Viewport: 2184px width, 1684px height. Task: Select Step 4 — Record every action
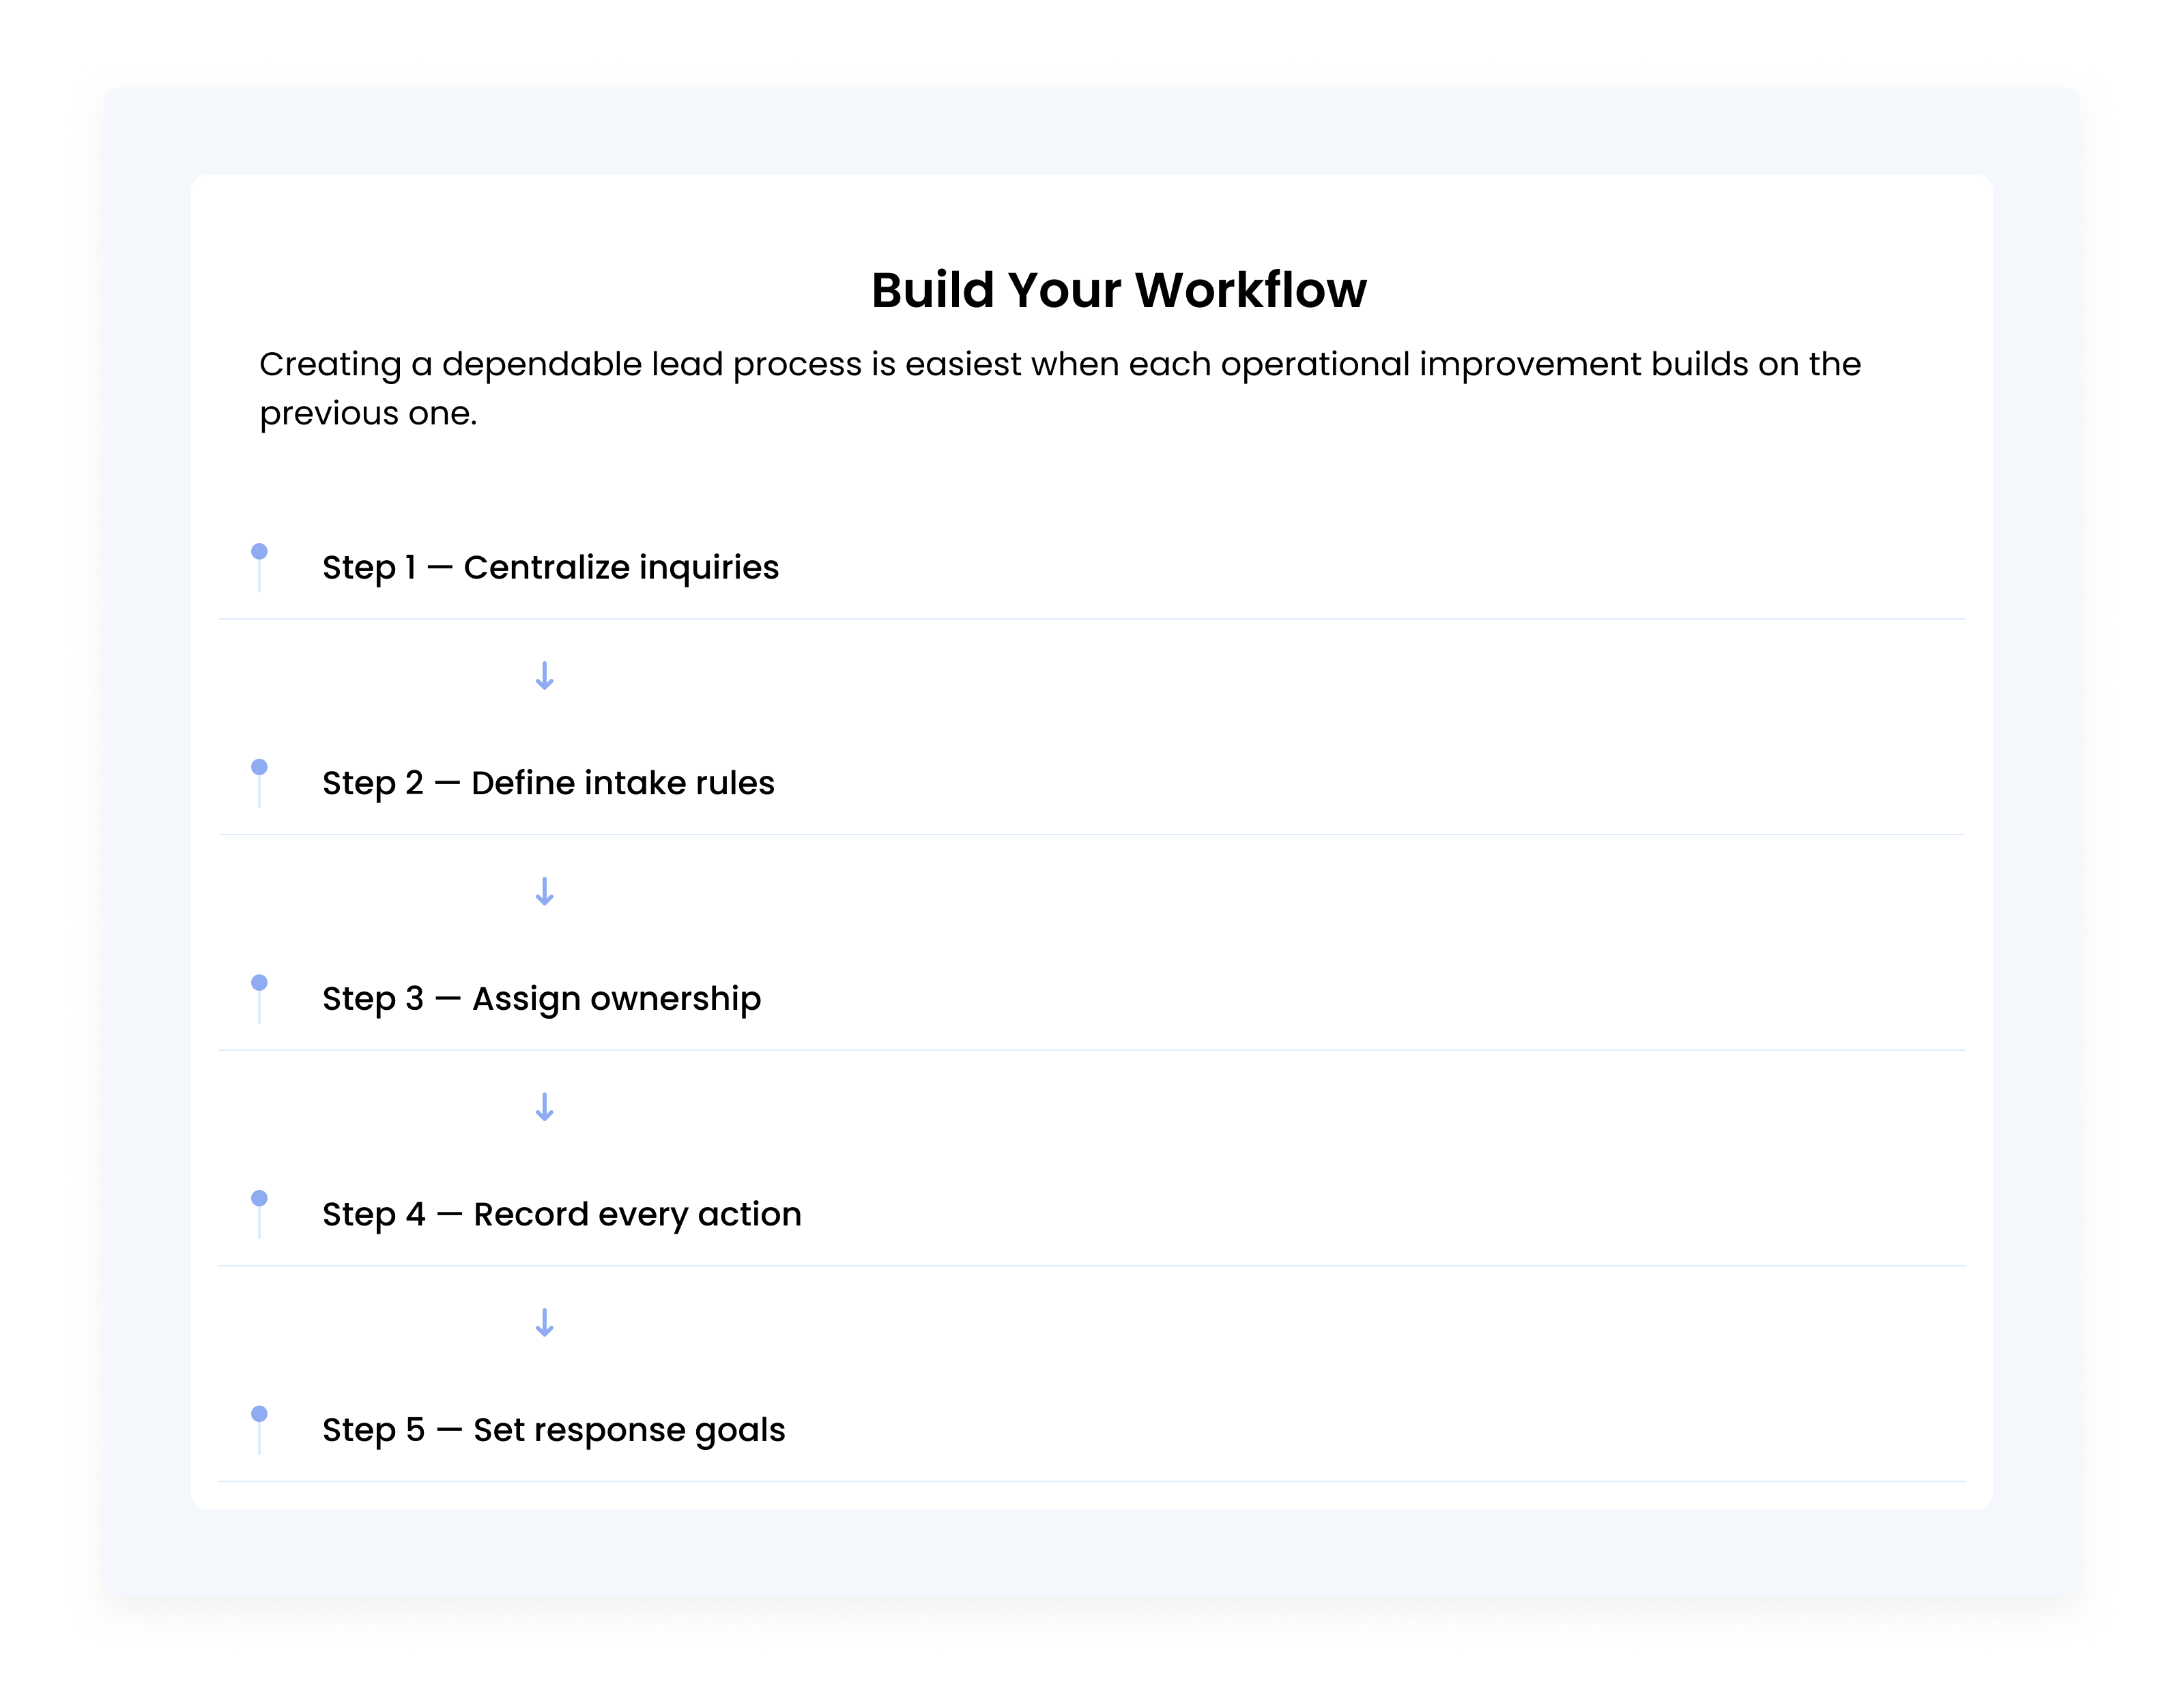pos(561,1214)
